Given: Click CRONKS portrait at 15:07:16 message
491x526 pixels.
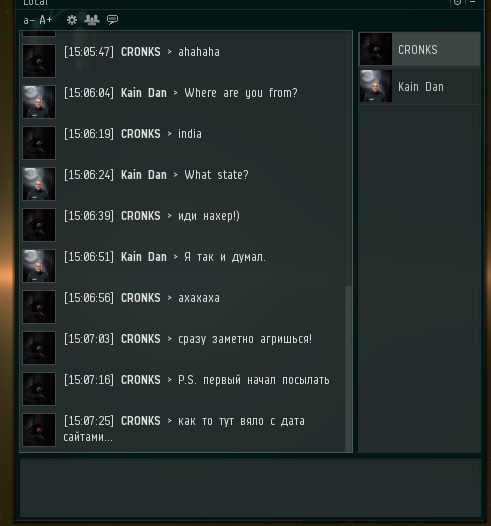Looking at the screenshot, I should point(39,389).
